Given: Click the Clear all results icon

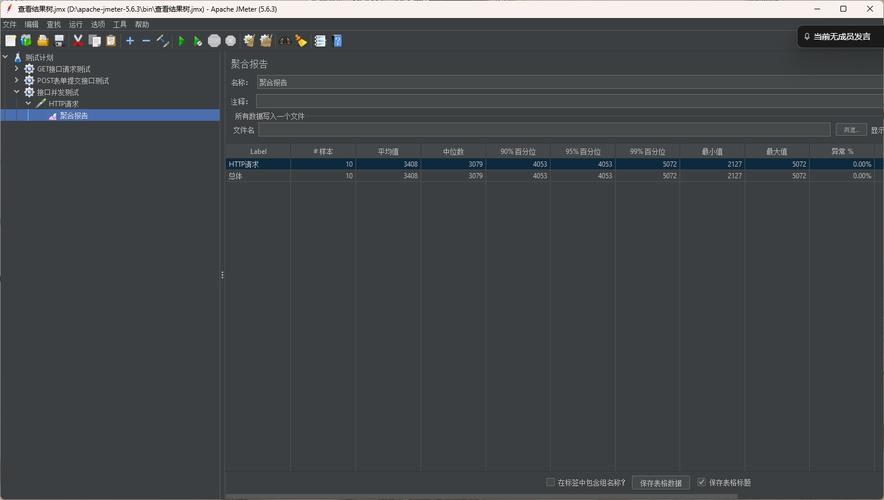Looking at the screenshot, I should (266, 41).
